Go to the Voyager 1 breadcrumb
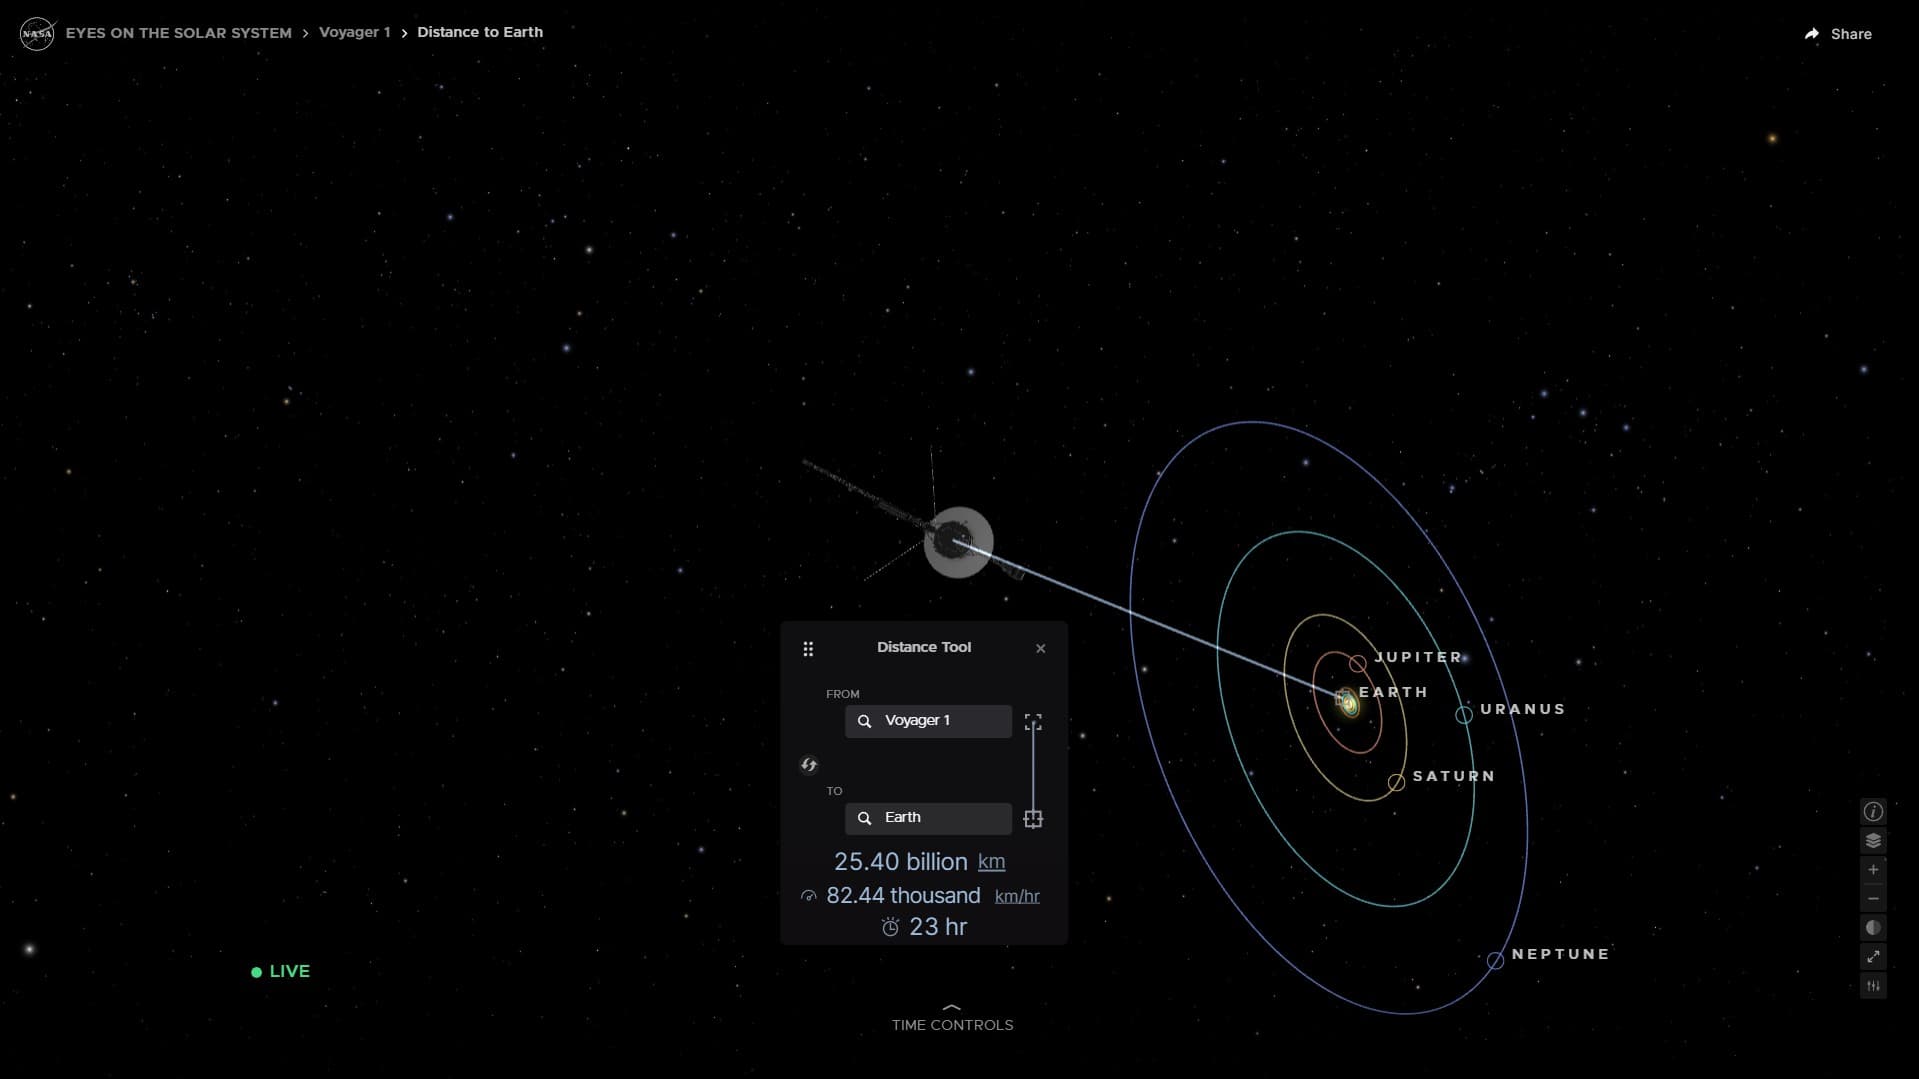 [x=355, y=32]
